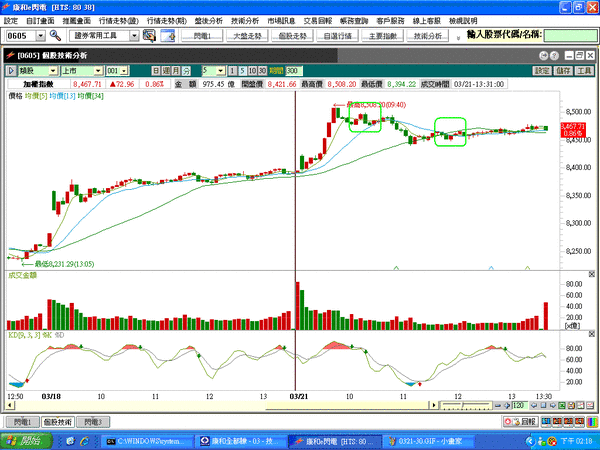Image resolution: width=600 pixels, height=450 pixels.
Task: Click the third red layout icon beside 回報
Action: 568,422
